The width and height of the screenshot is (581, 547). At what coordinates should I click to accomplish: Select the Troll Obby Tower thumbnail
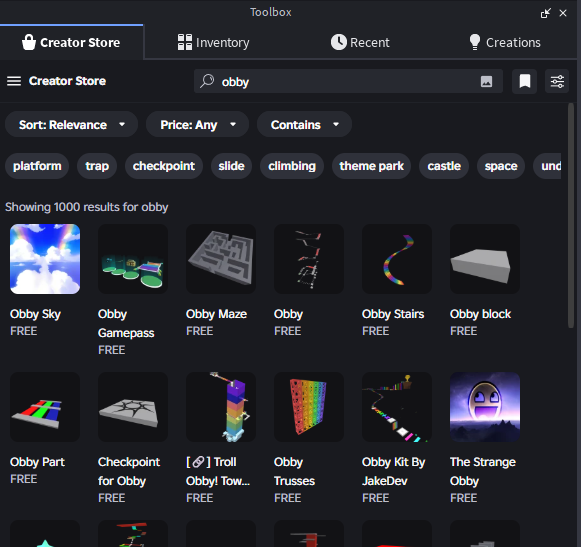click(221, 407)
